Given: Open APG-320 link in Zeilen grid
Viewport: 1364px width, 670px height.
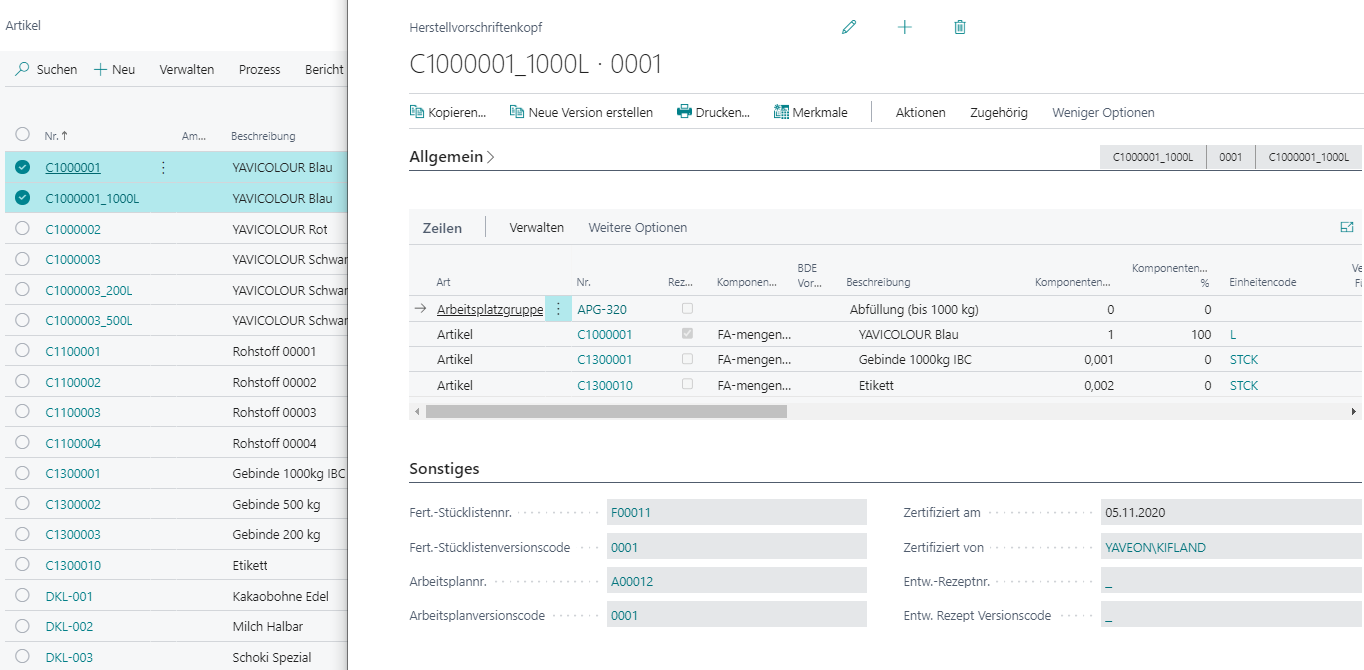Looking at the screenshot, I should tap(602, 309).
